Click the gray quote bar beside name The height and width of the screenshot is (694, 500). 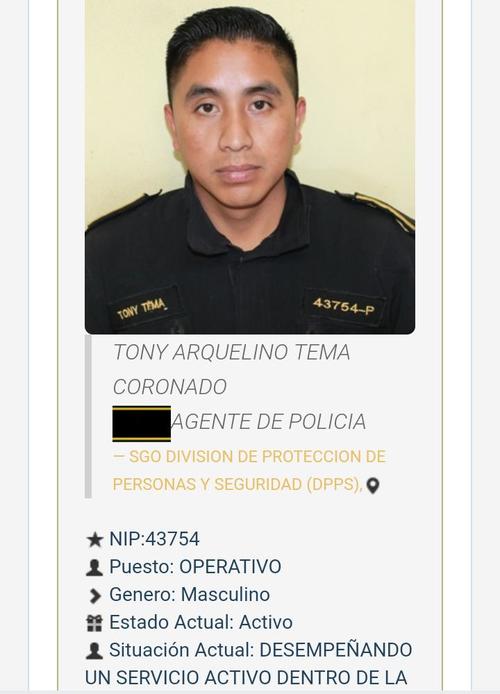88,416
